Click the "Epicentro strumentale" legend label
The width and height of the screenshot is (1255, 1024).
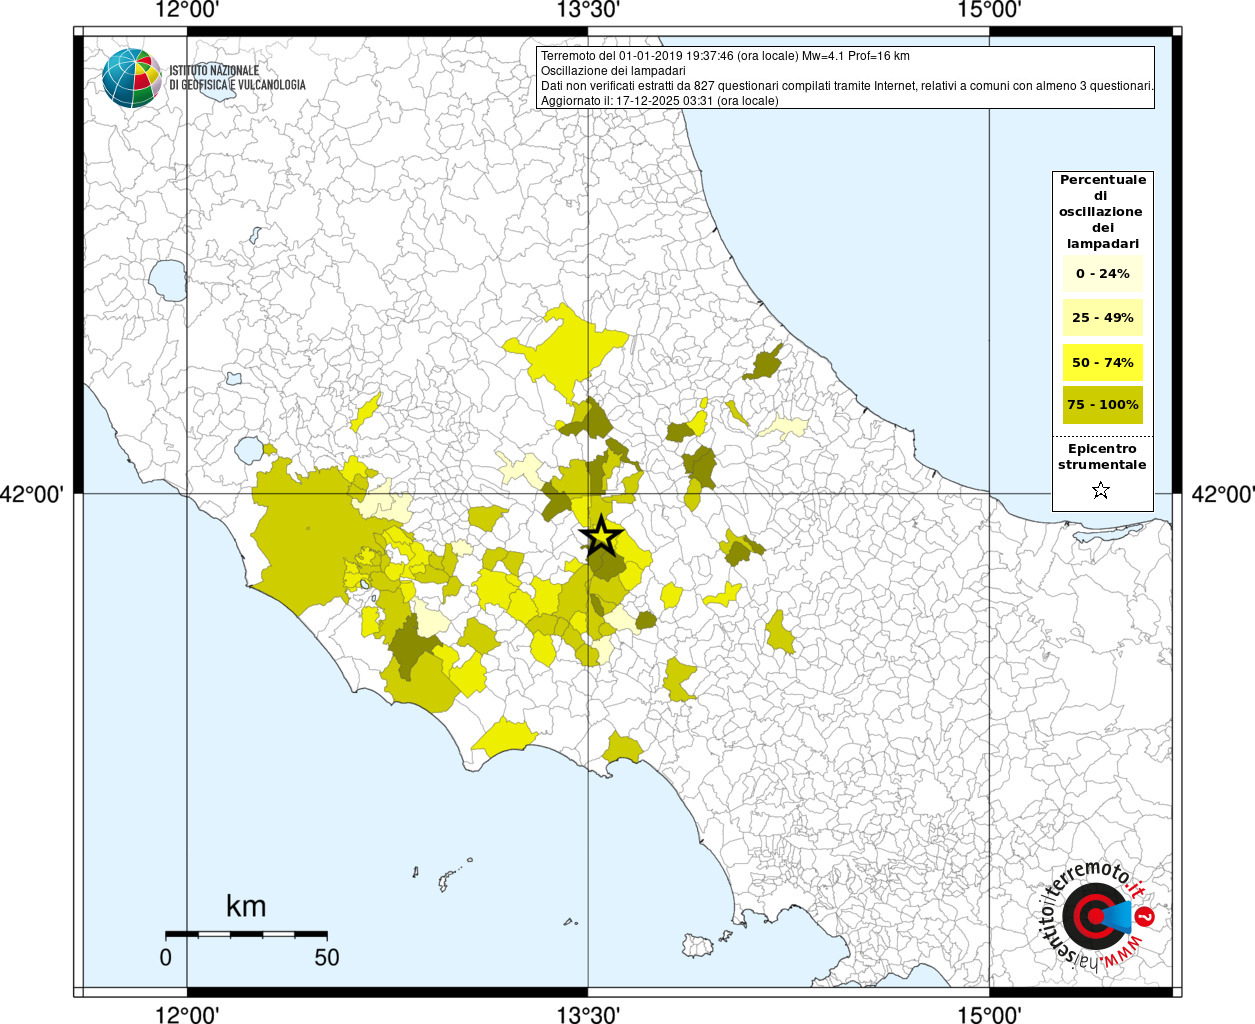click(1102, 457)
